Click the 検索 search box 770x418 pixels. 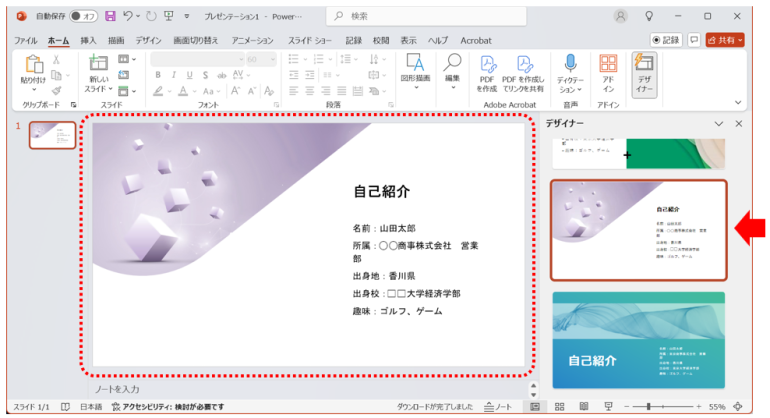426,16
